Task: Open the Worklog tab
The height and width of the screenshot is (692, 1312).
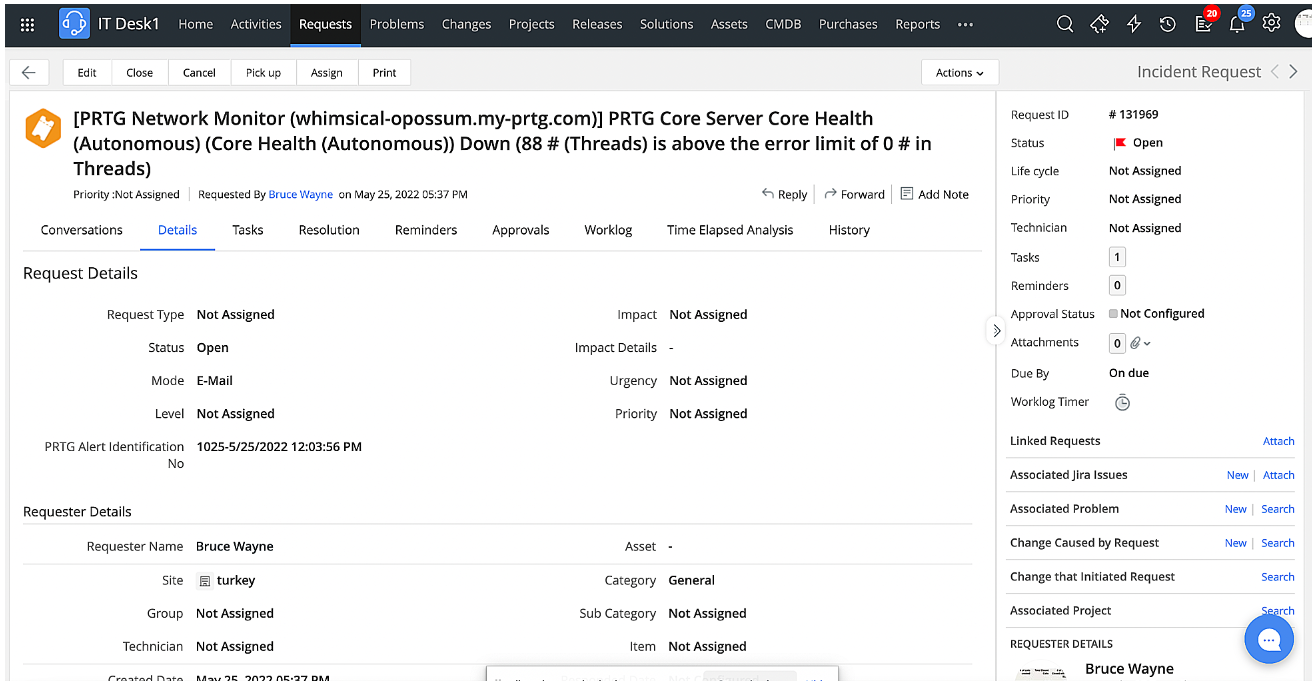Action: pyautogui.click(x=608, y=230)
